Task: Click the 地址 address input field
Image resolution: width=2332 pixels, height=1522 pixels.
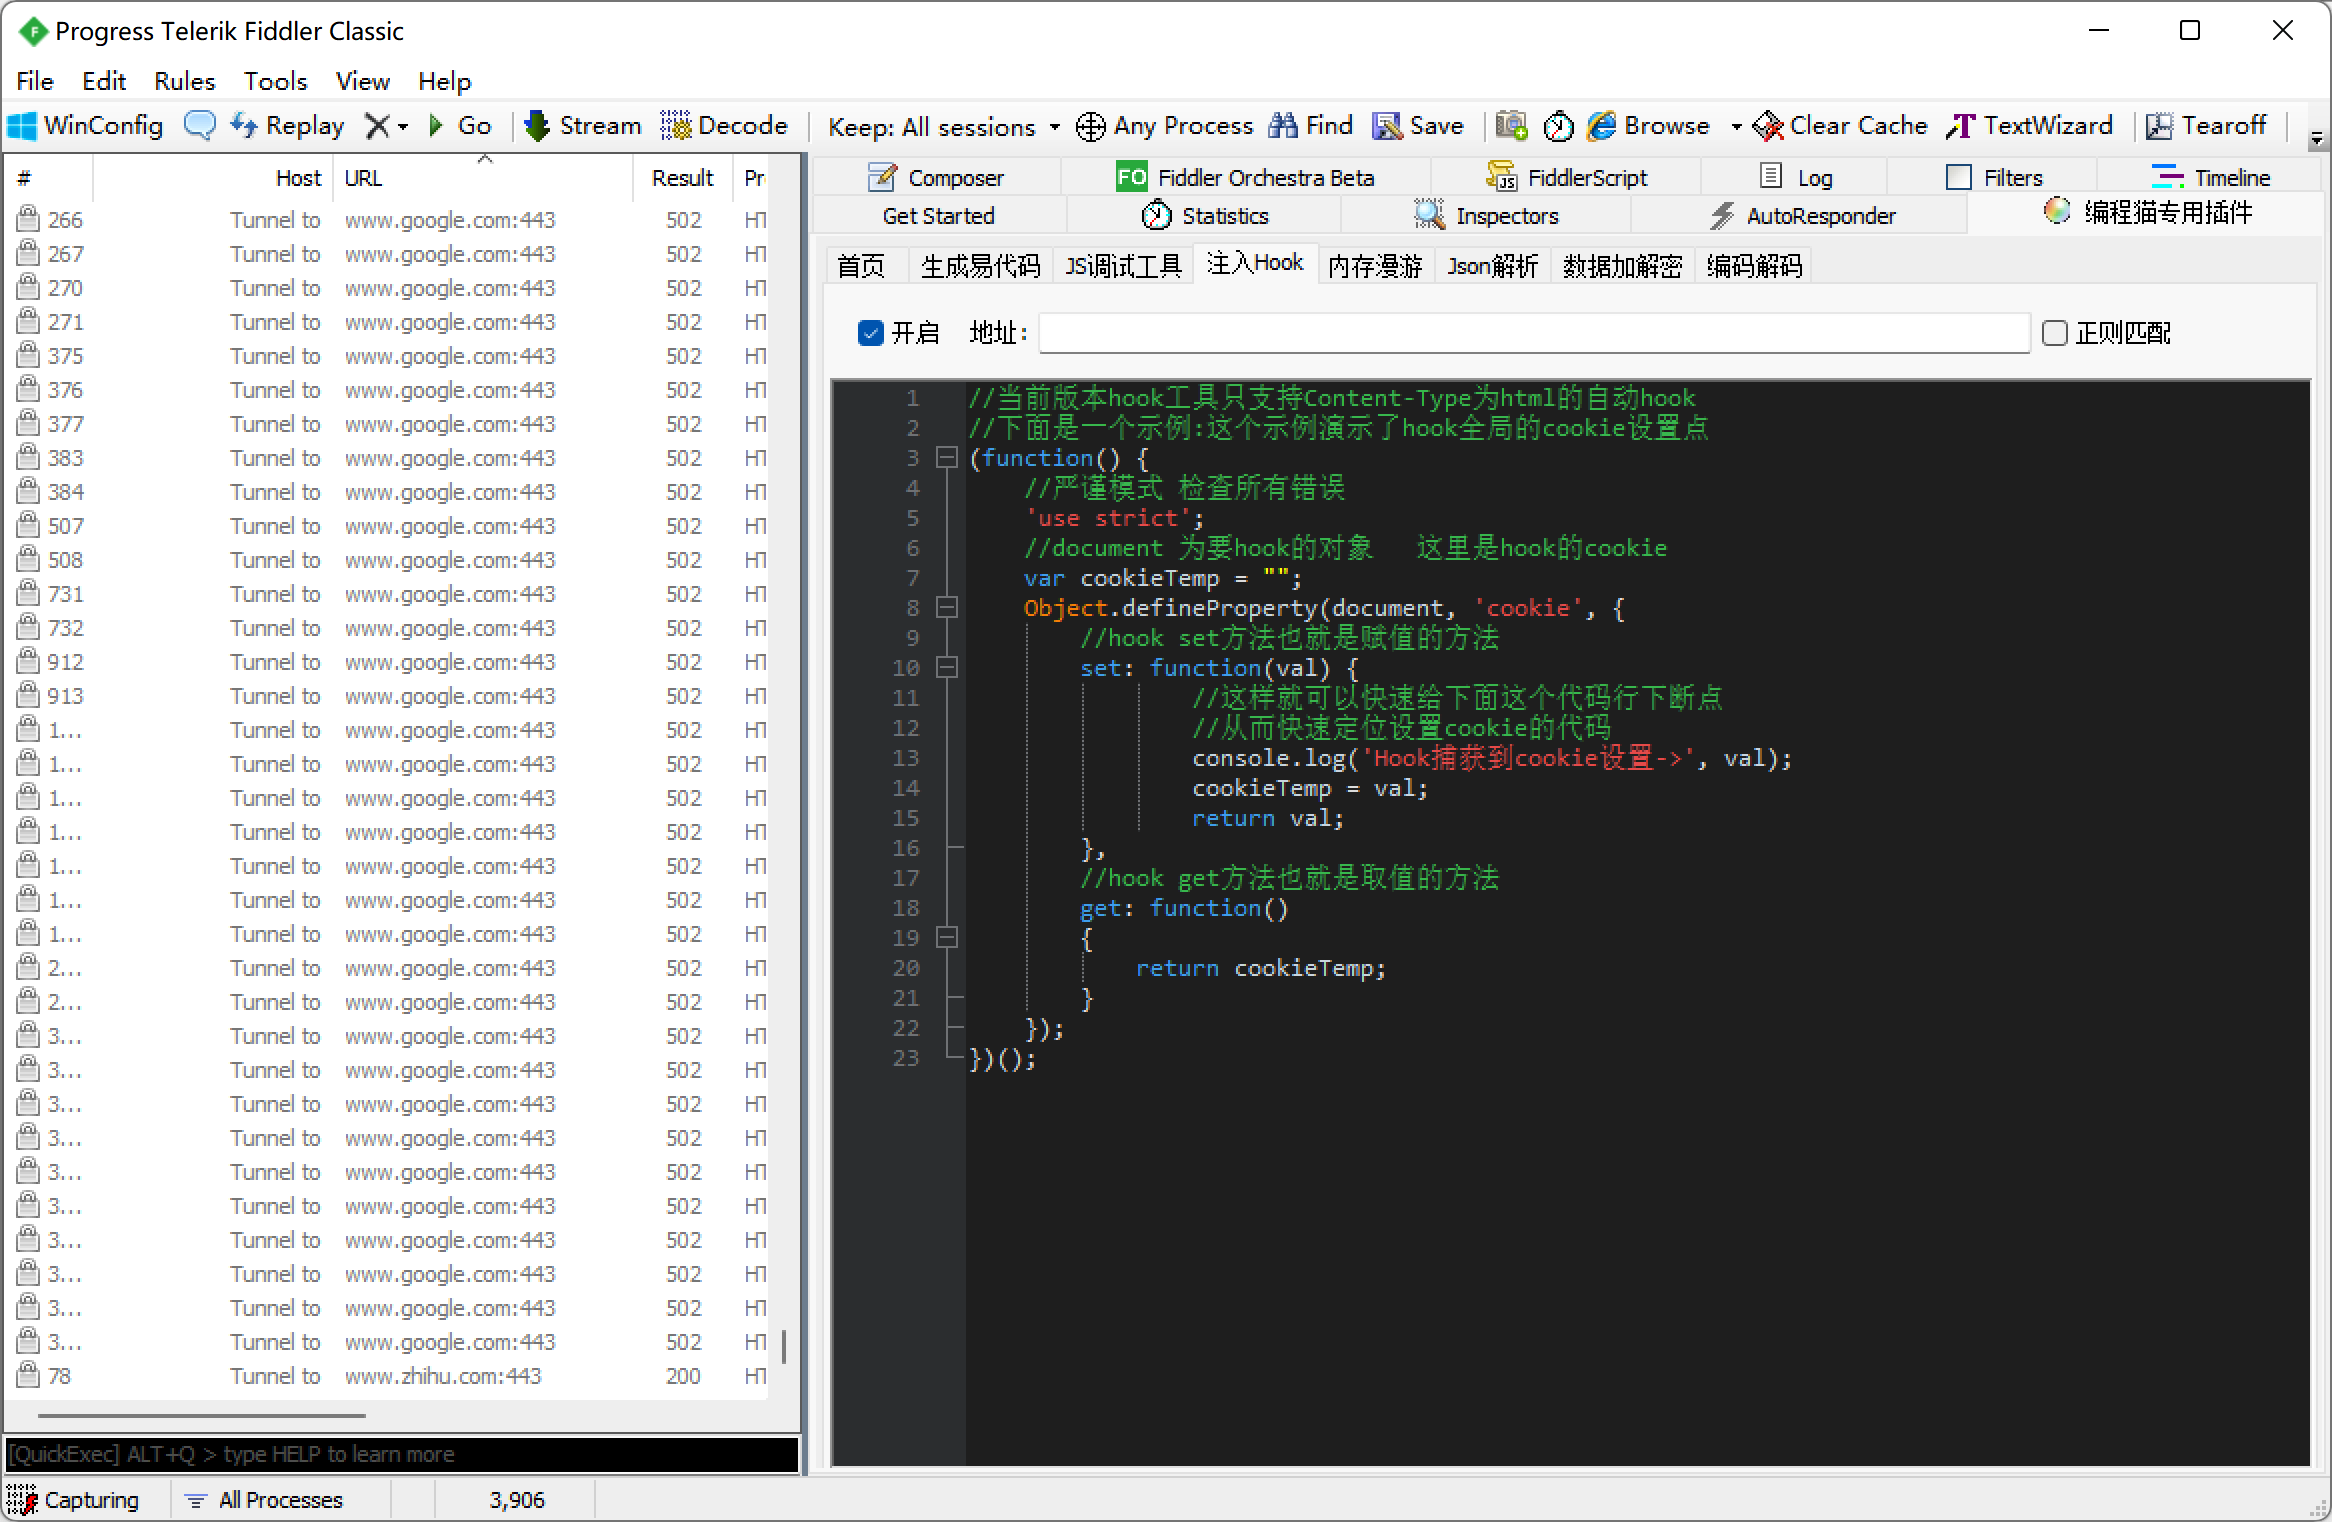Action: click(1533, 333)
